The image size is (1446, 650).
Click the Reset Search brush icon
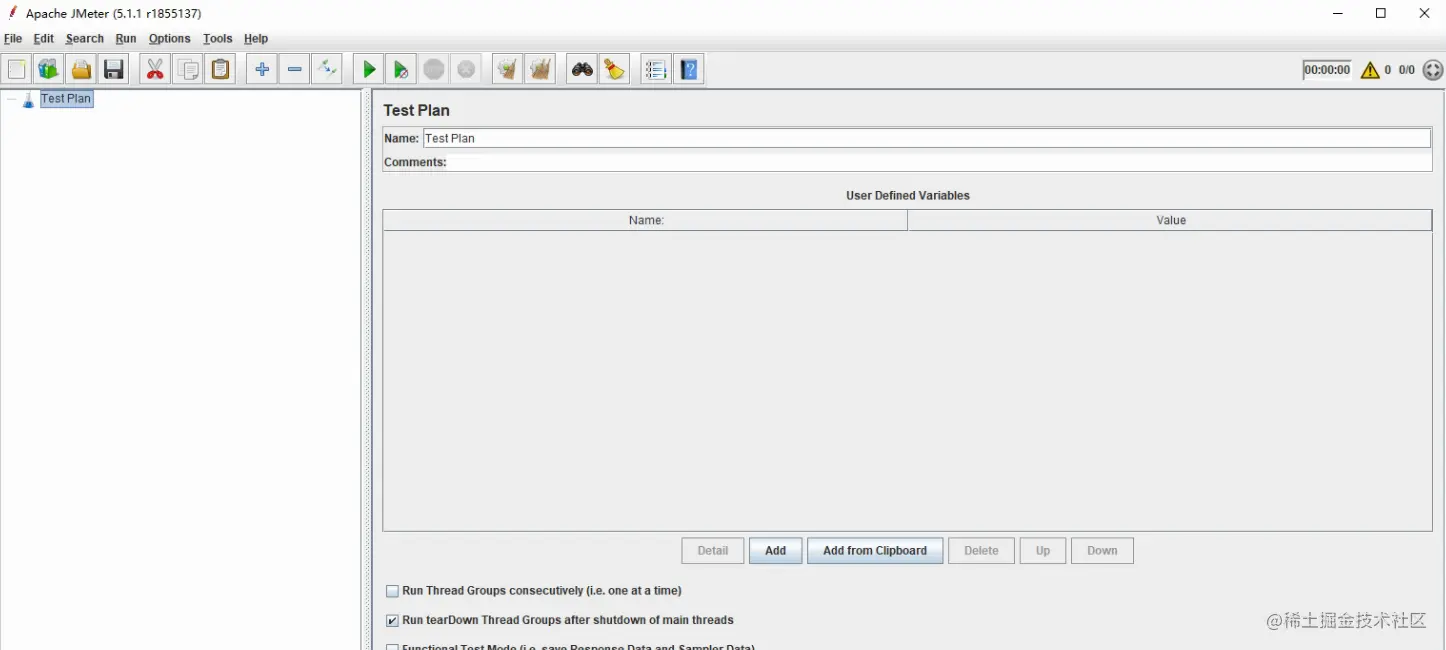[614, 69]
